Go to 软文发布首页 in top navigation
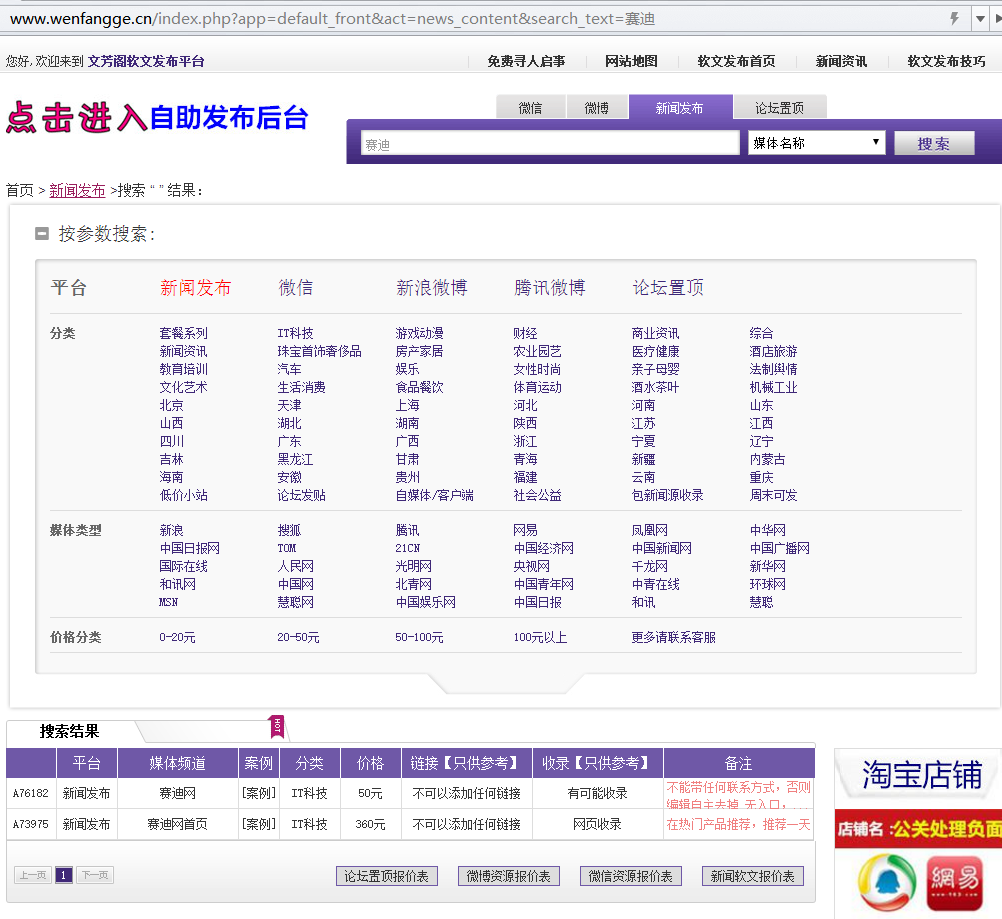This screenshot has height=919, width=1002. click(736, 61)
